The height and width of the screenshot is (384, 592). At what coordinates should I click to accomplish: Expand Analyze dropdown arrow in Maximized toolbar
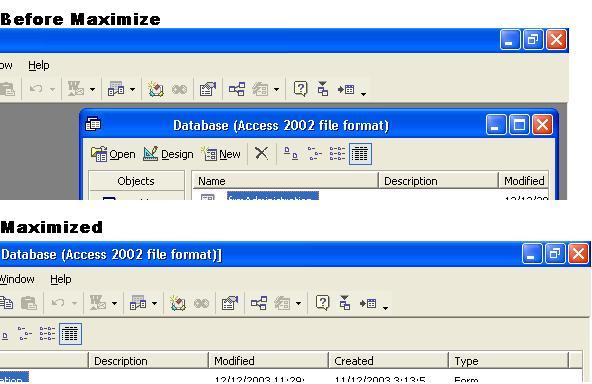pos(154,303)
